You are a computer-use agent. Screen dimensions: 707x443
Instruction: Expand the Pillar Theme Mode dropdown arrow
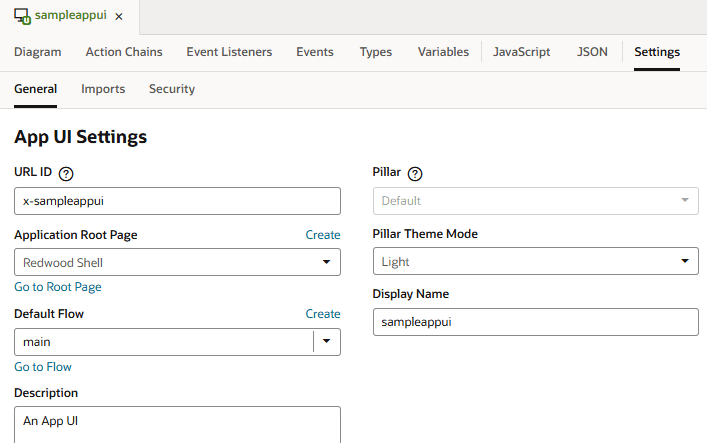point(685,261)
